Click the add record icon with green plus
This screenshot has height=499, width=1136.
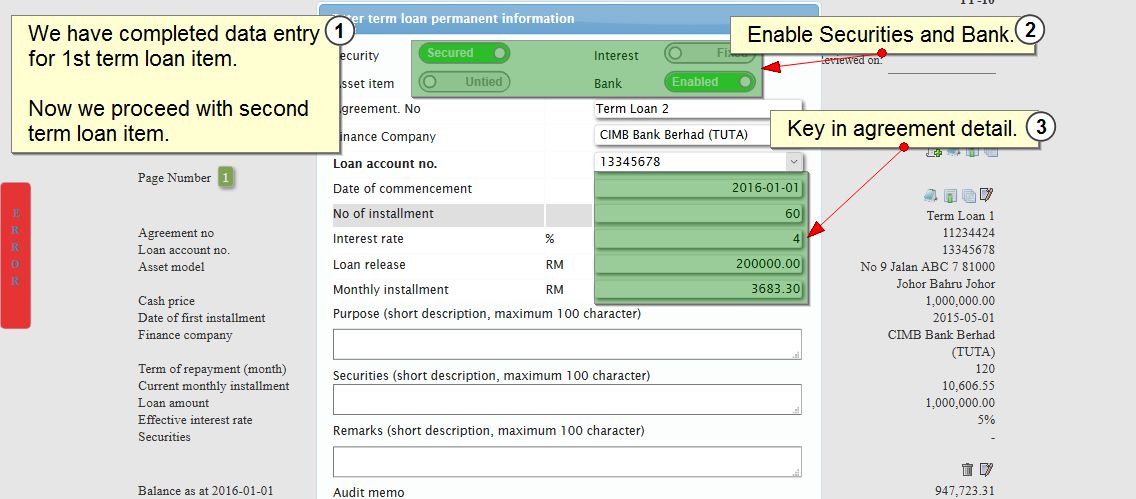click(934, 151)
